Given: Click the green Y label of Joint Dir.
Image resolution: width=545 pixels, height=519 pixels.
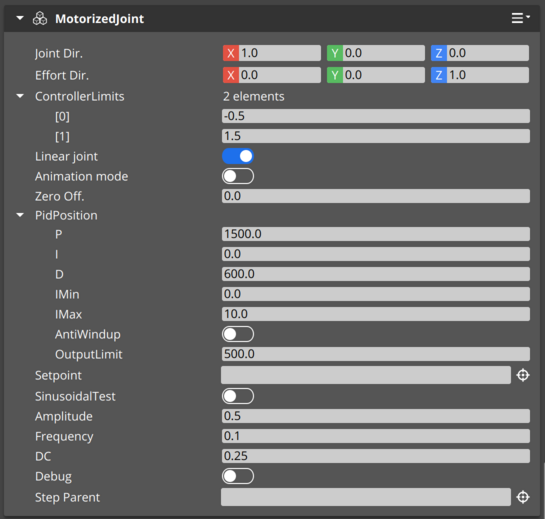Looking at the screenshot, I should 335,53.
